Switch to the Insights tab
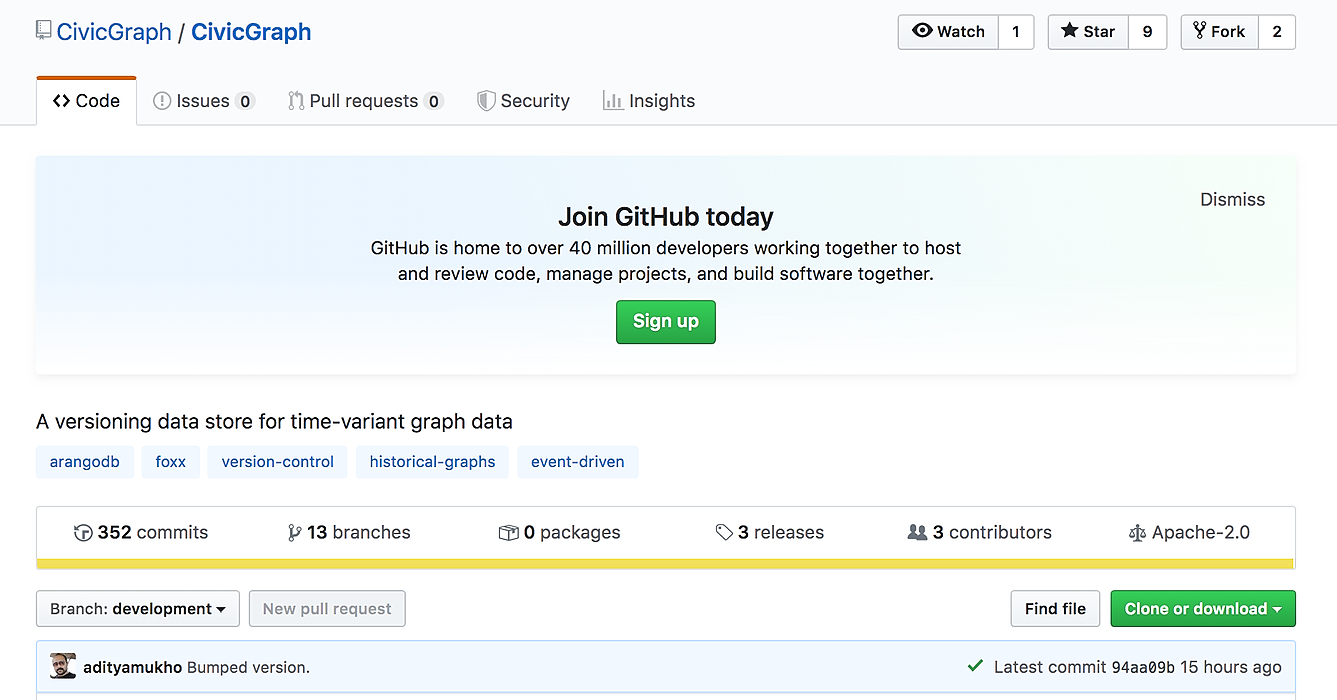This screenshot has width=1337, height=700. click(649, 101)
